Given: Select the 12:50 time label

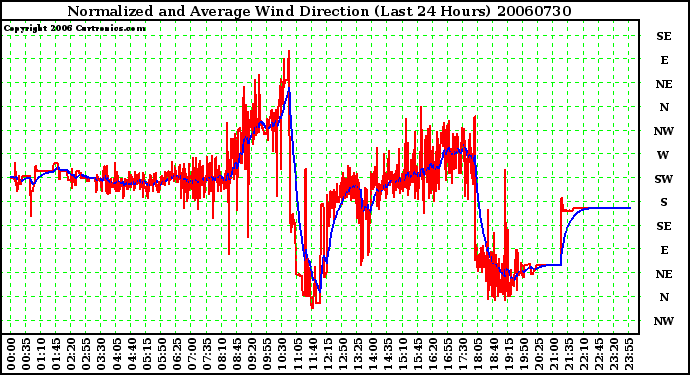Looking at the screenshot, I should coord(342,354).
